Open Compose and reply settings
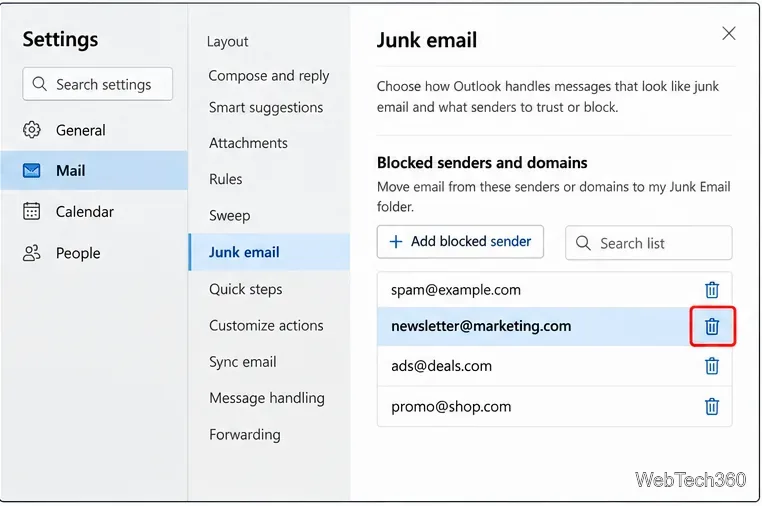Image resolution: width=762 pixels, height=506 pixels. point(269,76)
